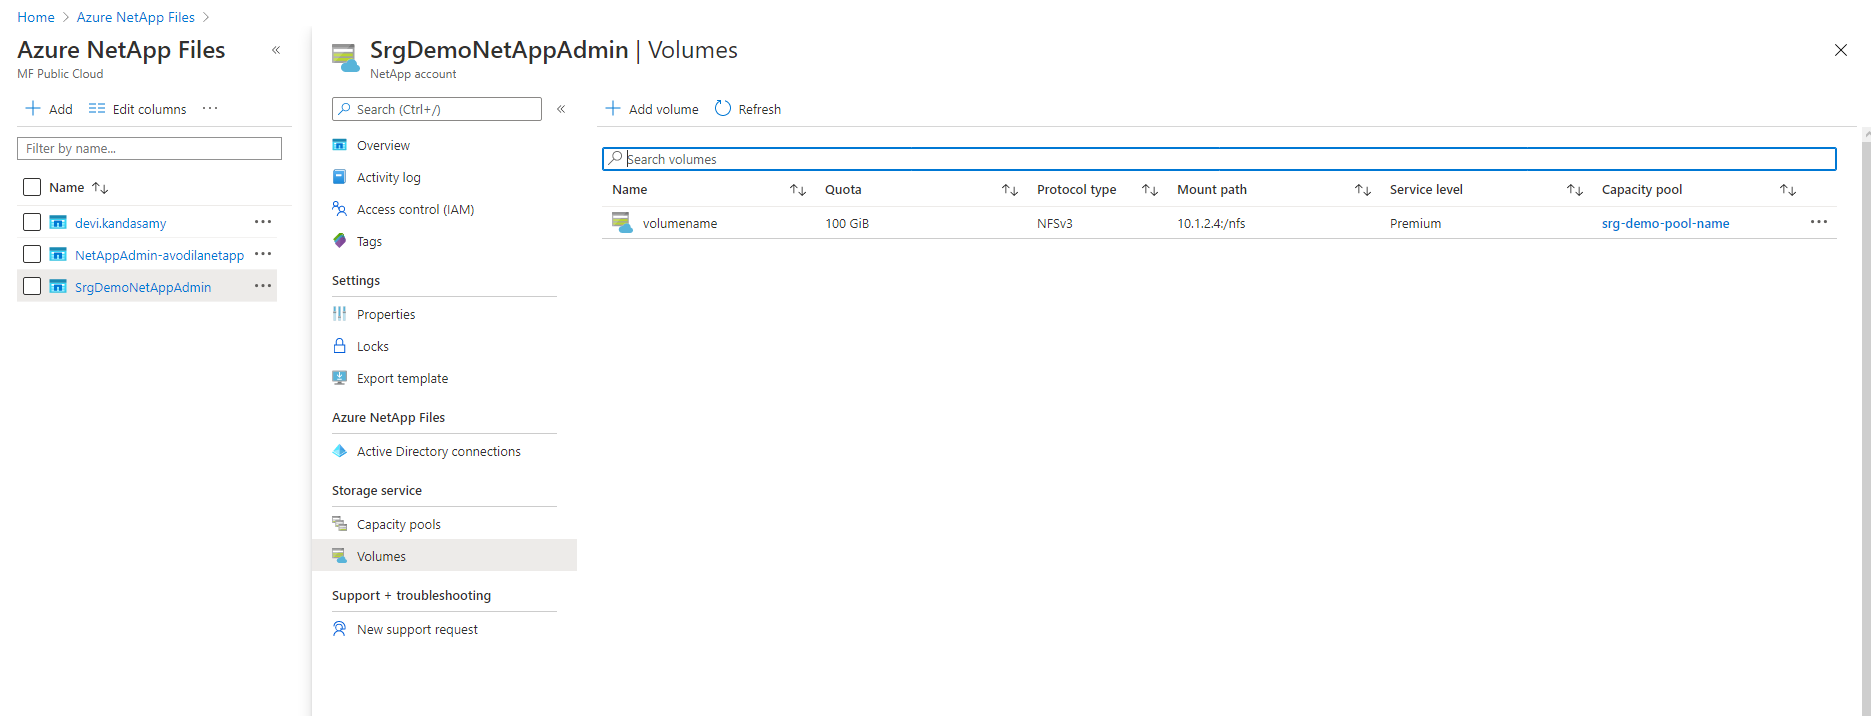
Task: Open the Activity log menu item
Action: coord(388,177)
